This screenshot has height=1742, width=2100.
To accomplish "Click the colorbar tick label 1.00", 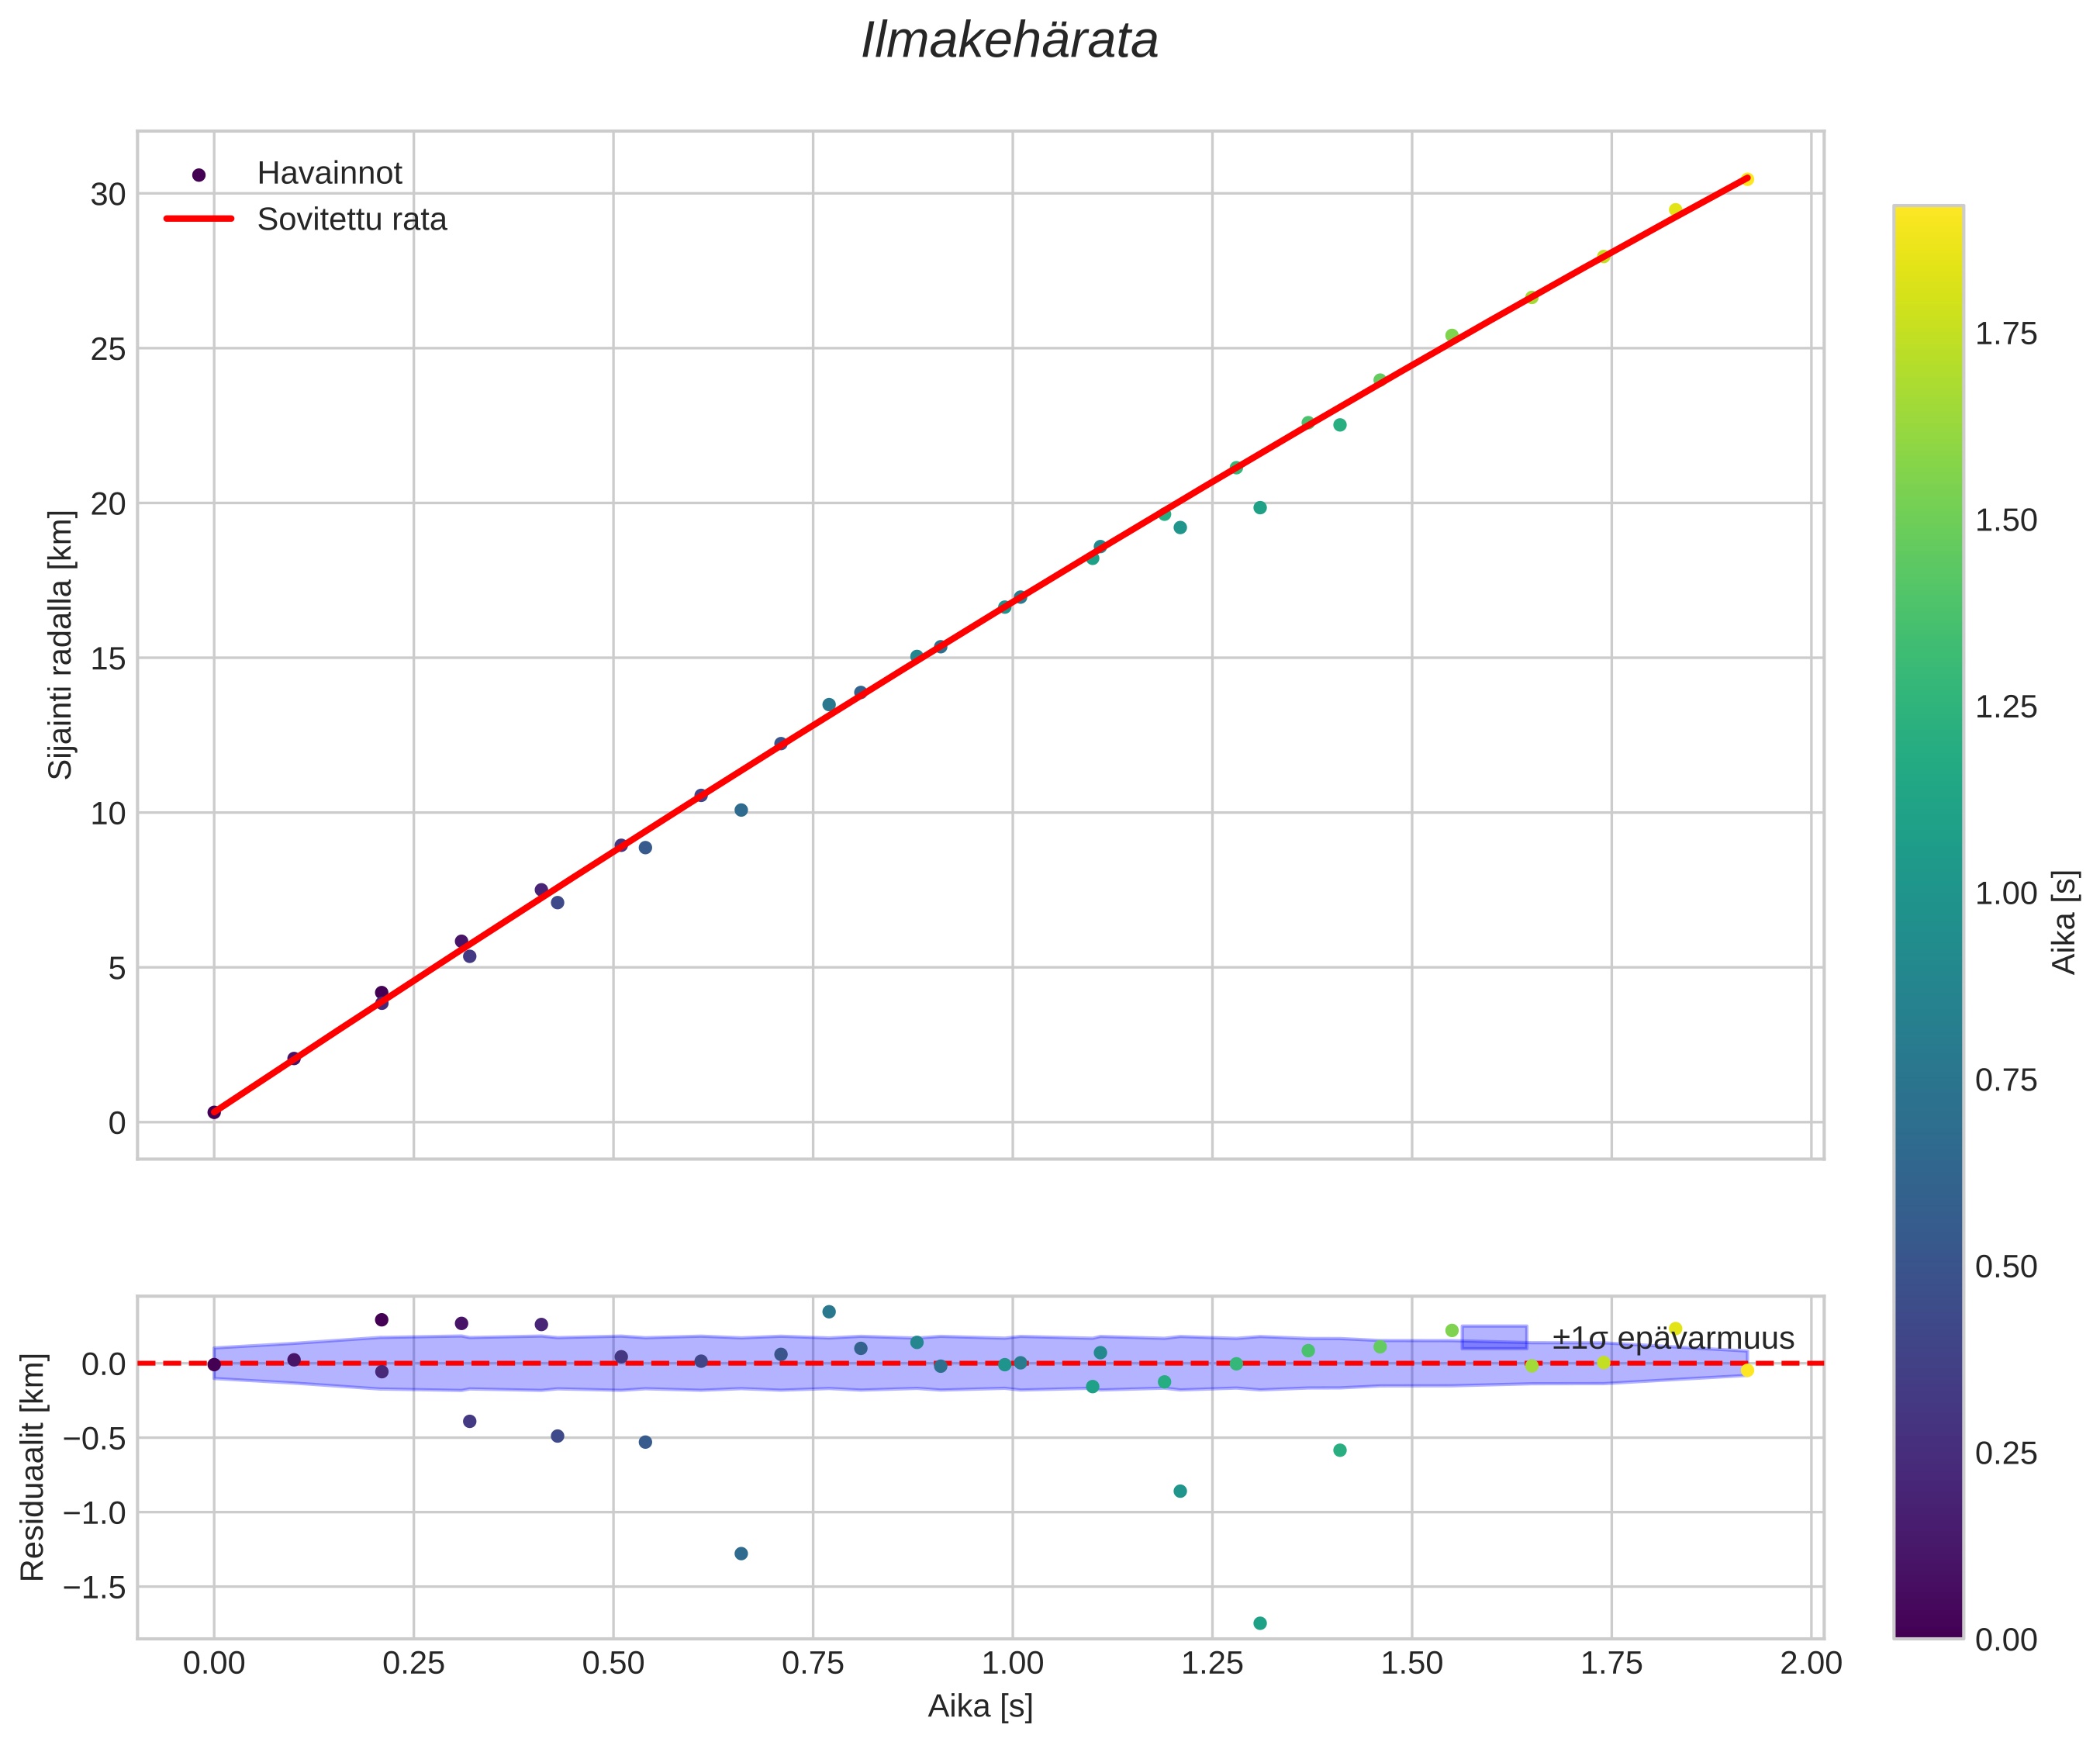I will coord(2006,894).
